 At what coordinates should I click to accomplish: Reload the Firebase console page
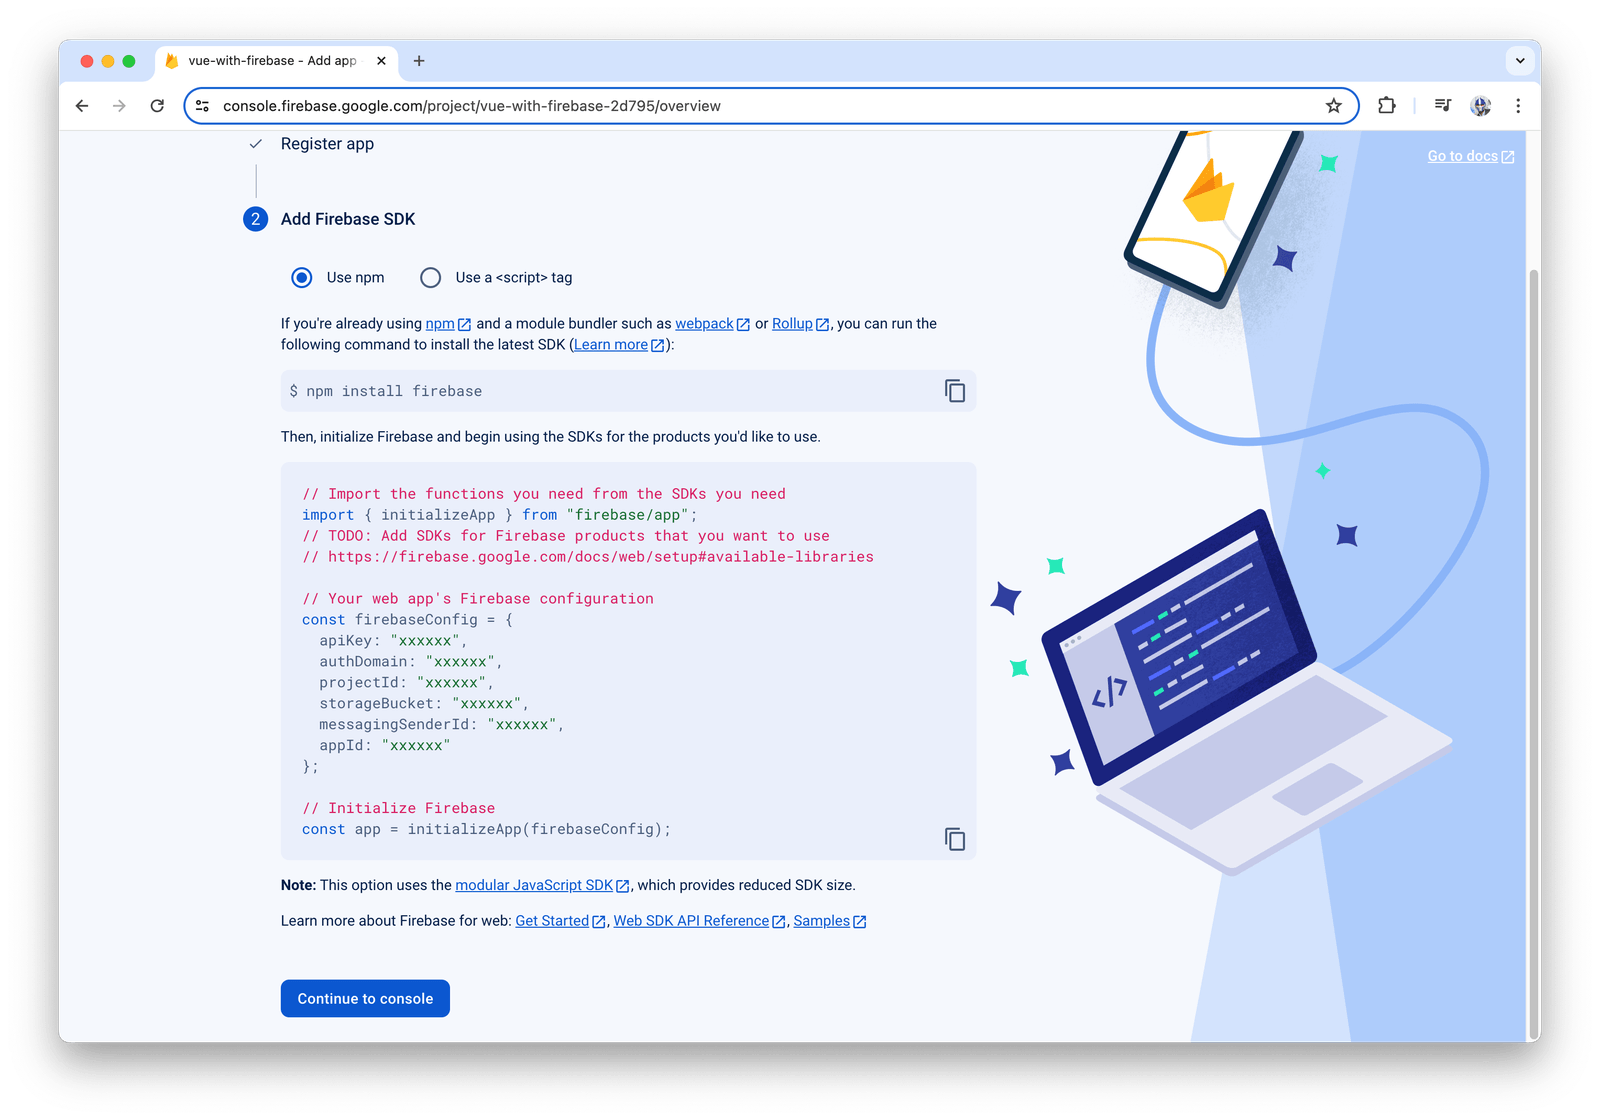pyautogui.click(x=157, y=106)
